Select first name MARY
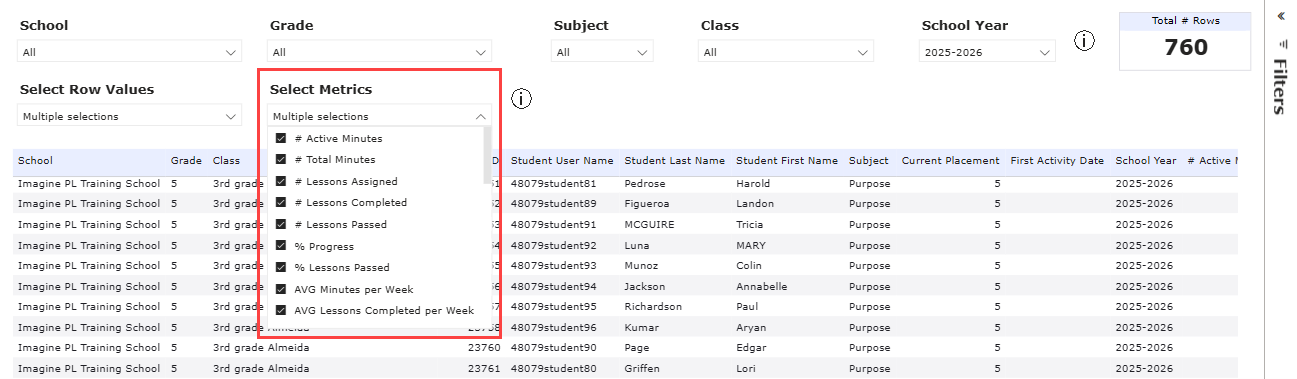The width and height of the screenshot is (1297, 379). coord(752,245)
